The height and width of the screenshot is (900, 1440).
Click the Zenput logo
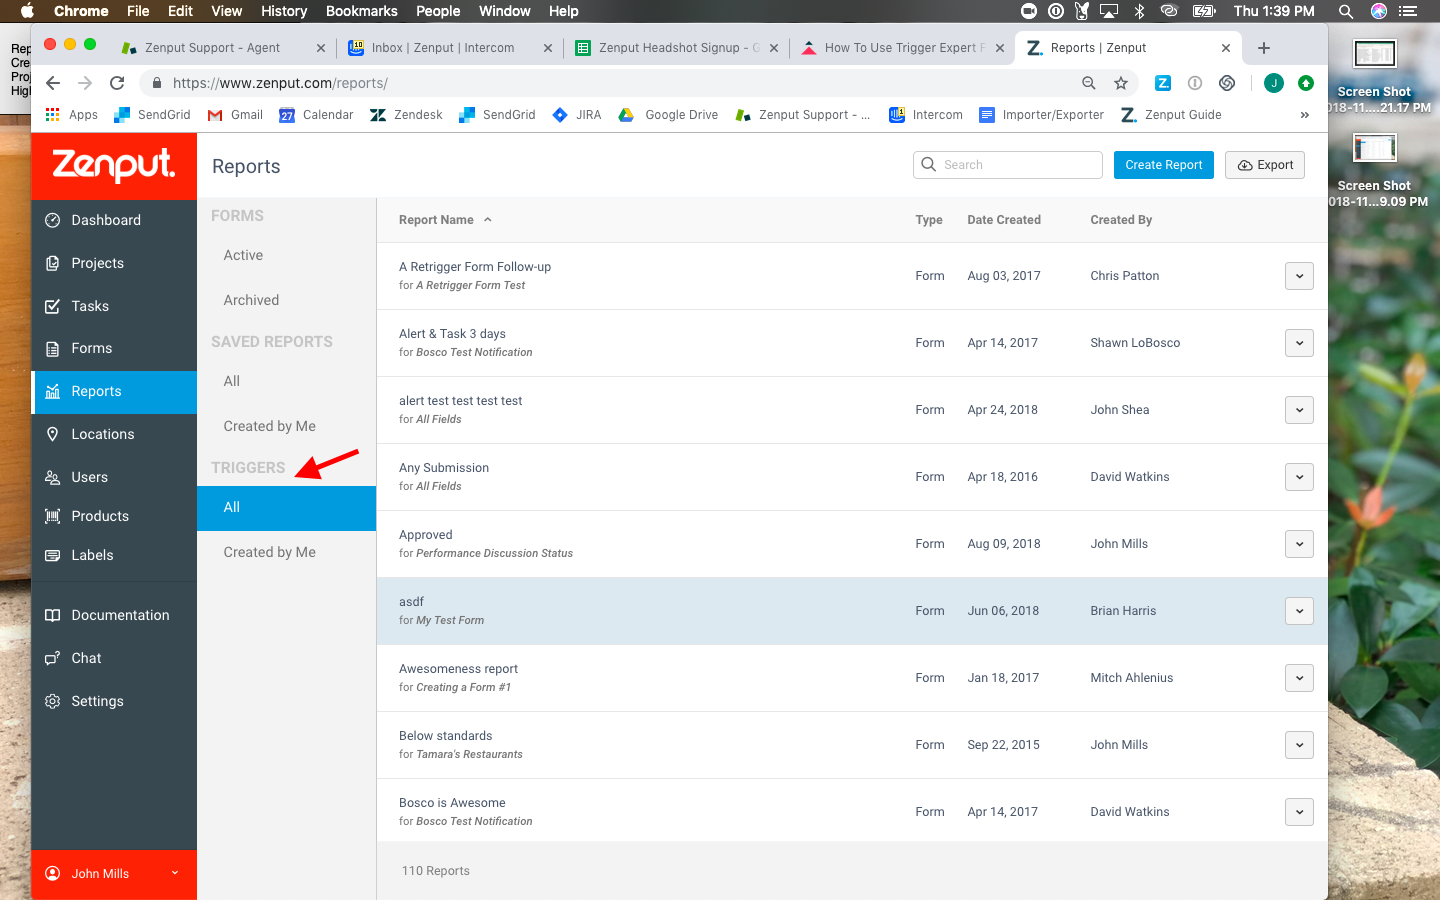pyautogui.click(x=113, y=165)
